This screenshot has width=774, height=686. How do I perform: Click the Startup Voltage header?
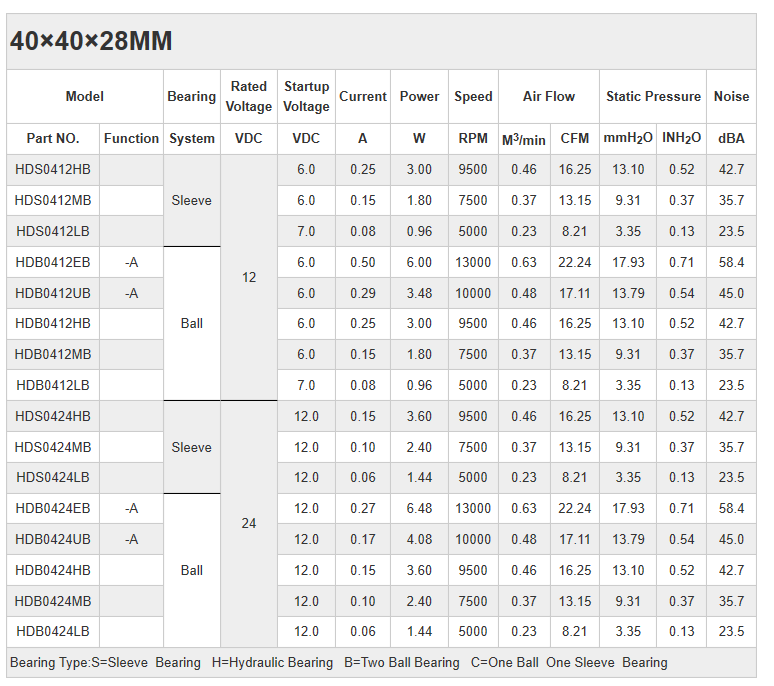pyautogui.click(x=306, y=97)
